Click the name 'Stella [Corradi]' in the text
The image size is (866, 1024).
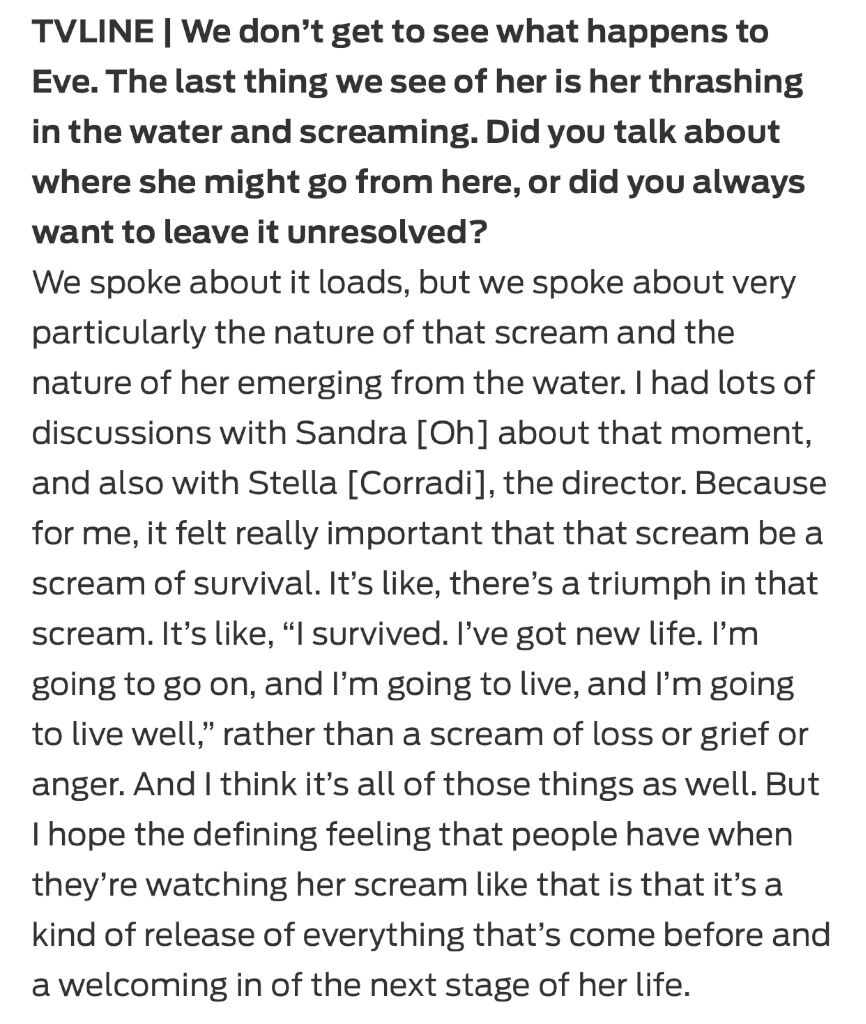point(366,483)
